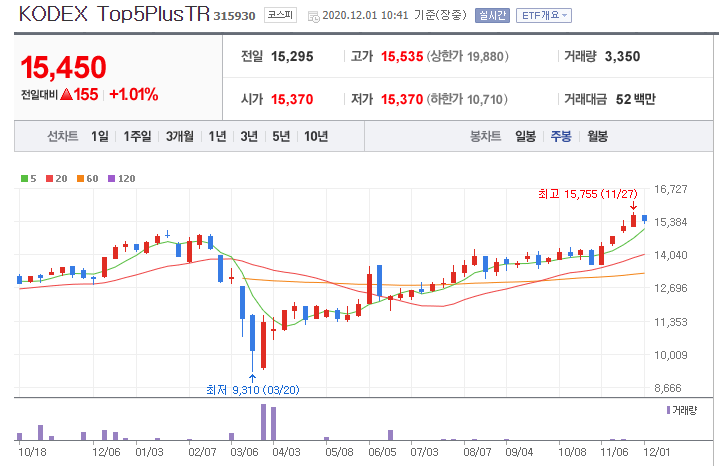
Task: Switch to 일봉 daily candle chart
Action: tap(525, 136)
